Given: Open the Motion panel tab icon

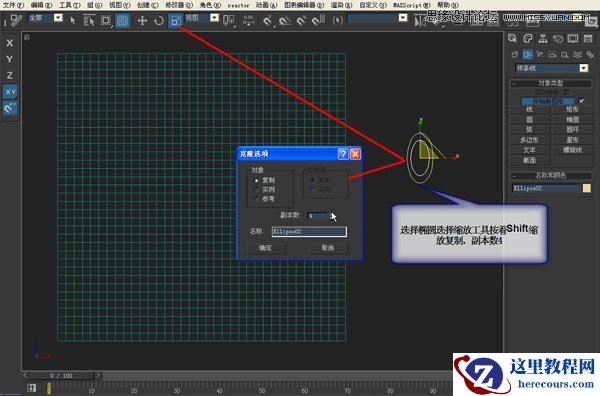Looking at the screenshot, I should click(x=558, y=38).
